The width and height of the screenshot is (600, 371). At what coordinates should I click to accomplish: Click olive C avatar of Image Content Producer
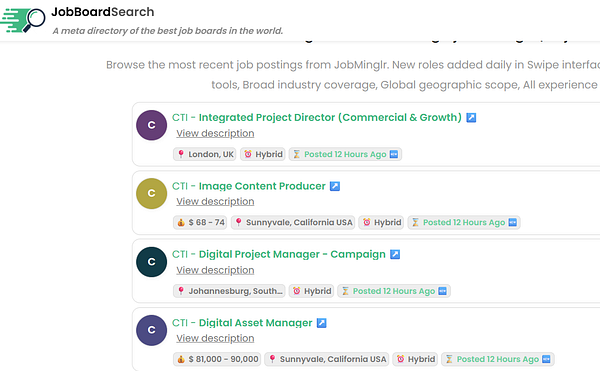(x=152, y=194)
